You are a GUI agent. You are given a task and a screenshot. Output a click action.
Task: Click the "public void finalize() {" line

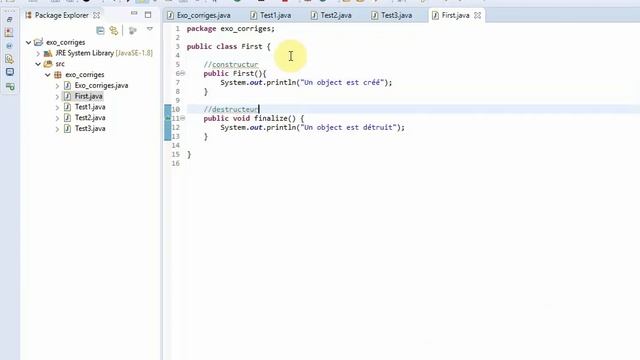point(254,118)
